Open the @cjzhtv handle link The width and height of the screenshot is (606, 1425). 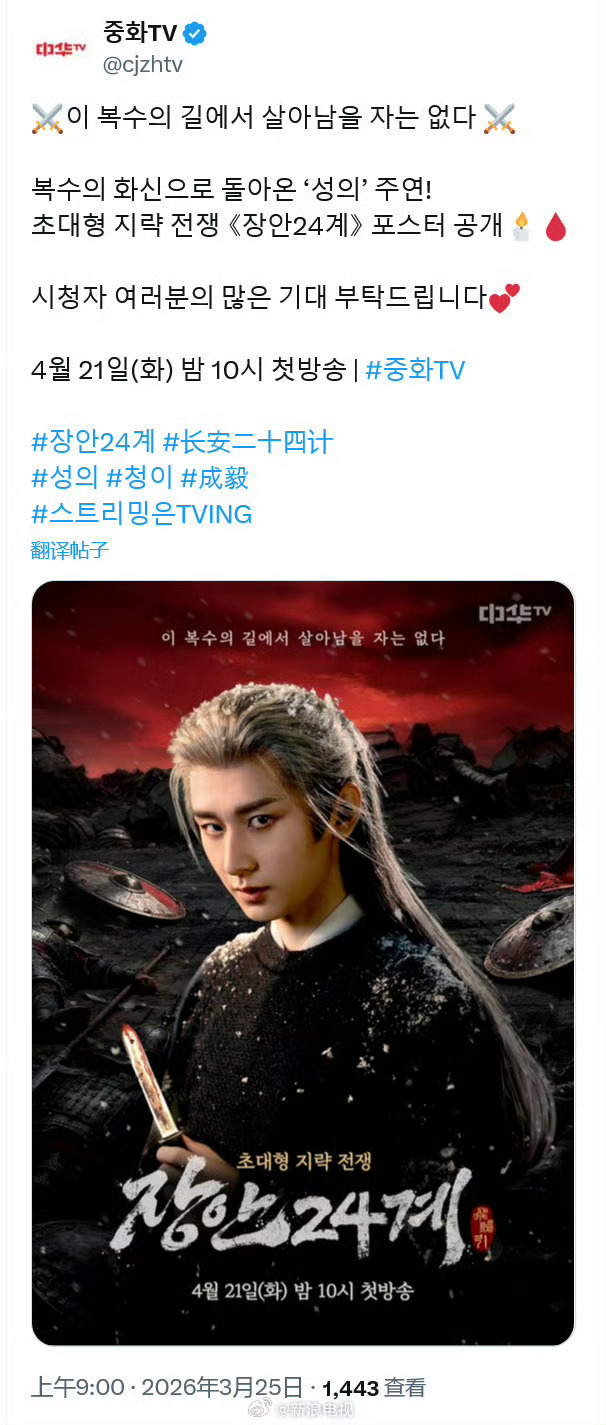(143, 65)
